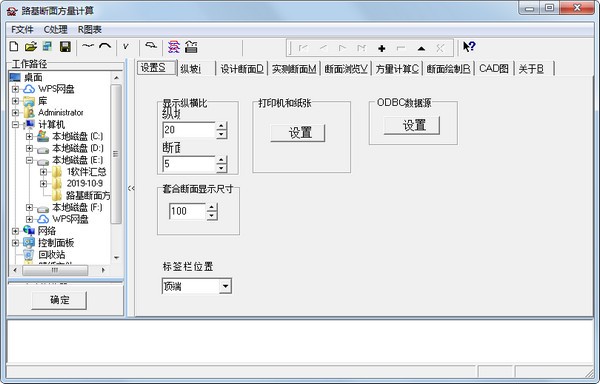Click the first record navigator arrow
The width and height of the screenshot is (600, 384).
click(x=303, y=48)
